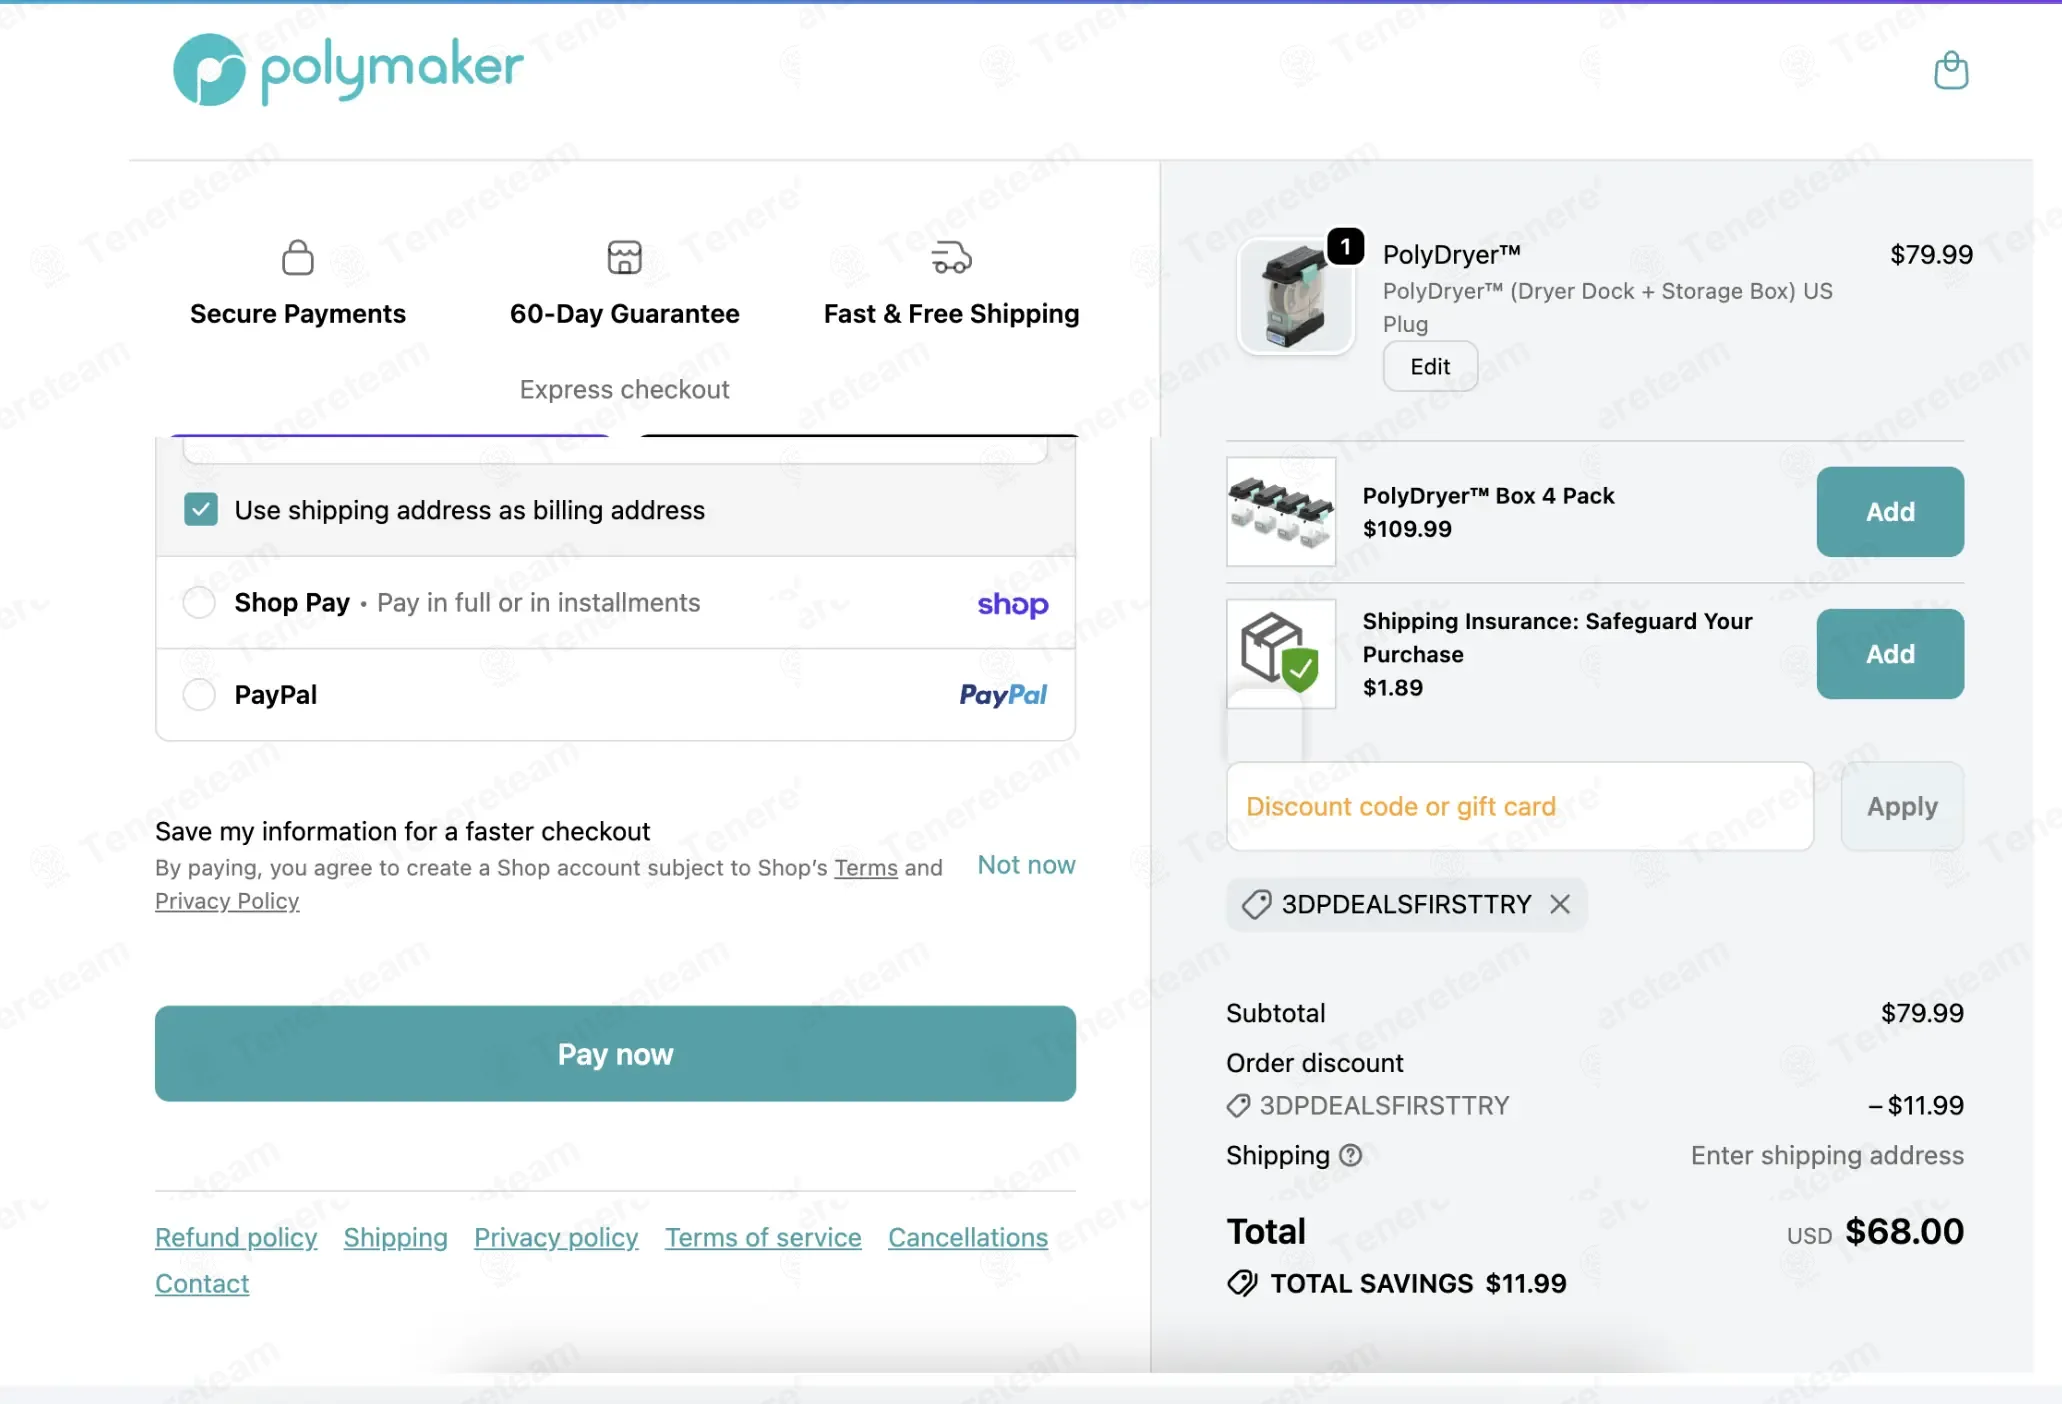
Task: Open the PolyDryer Box 4 Pack thumbnail
Action: pos(1281,512)
